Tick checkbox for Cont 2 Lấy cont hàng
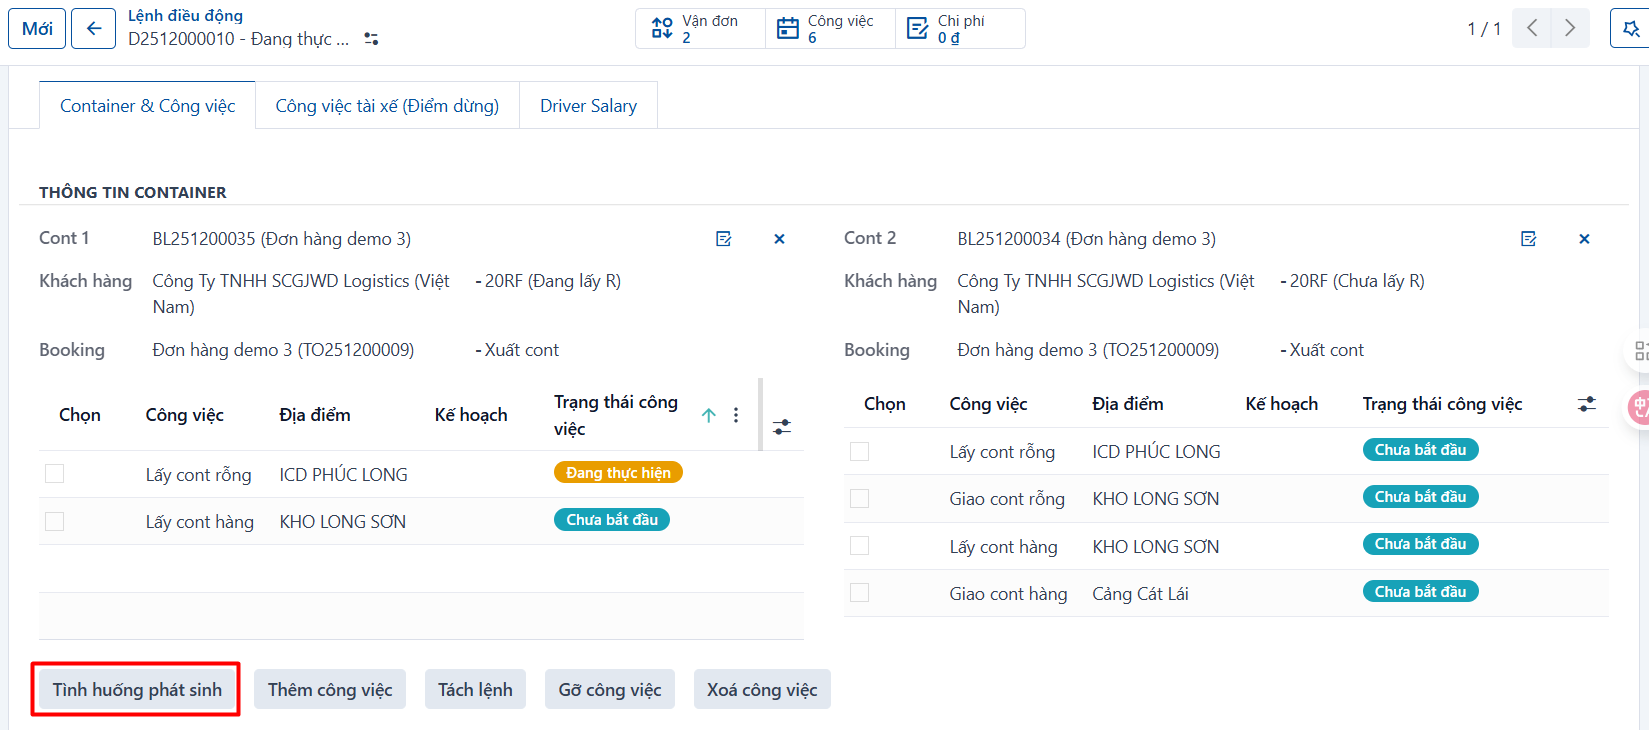 (x=859, y=546)
